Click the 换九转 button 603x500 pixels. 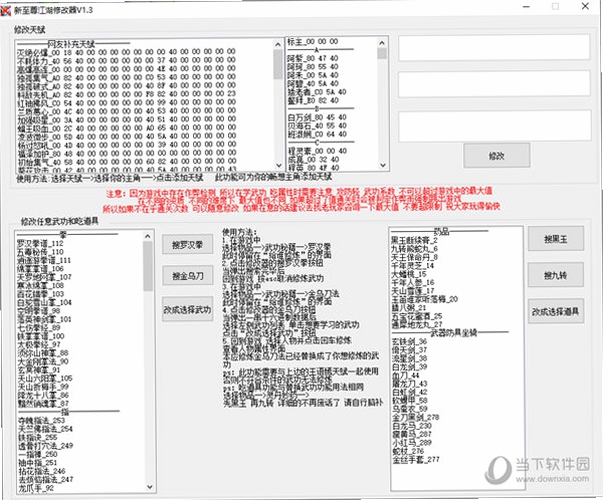click(555, 275)
